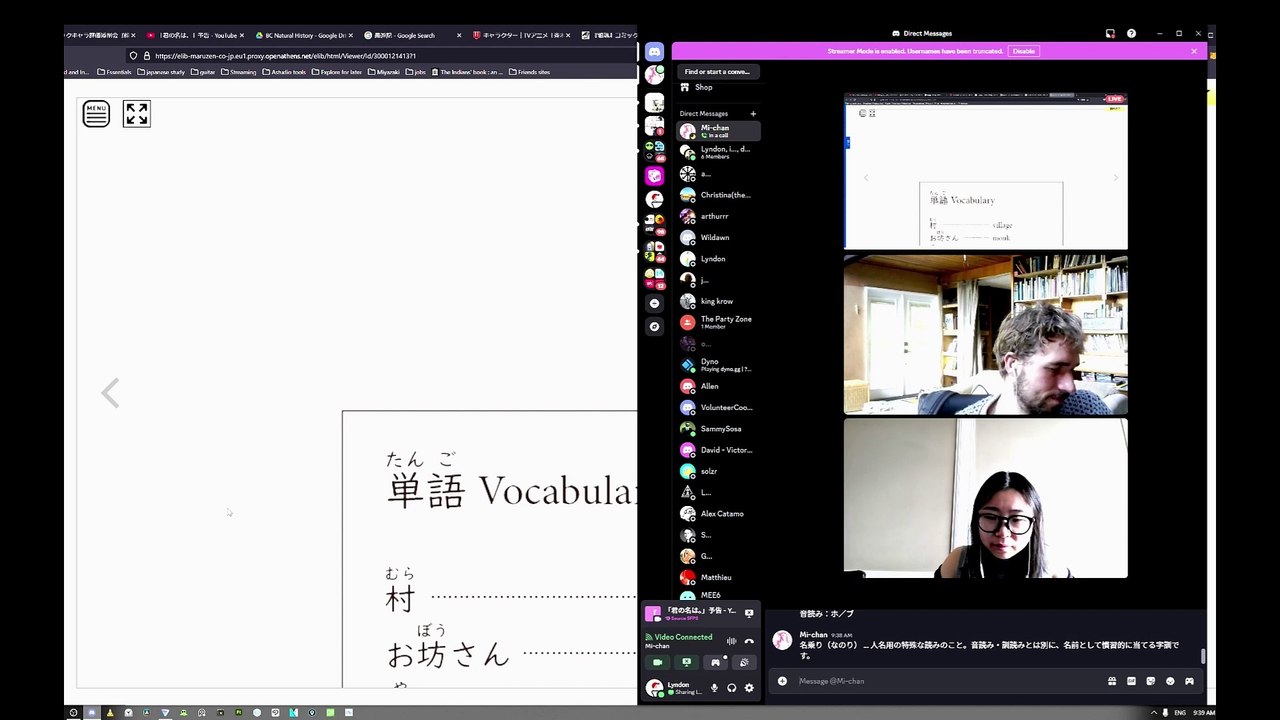This screenshot has width=1280, height=720.
Task: Open the viewer MENU icon
Action: coord(96,114)
